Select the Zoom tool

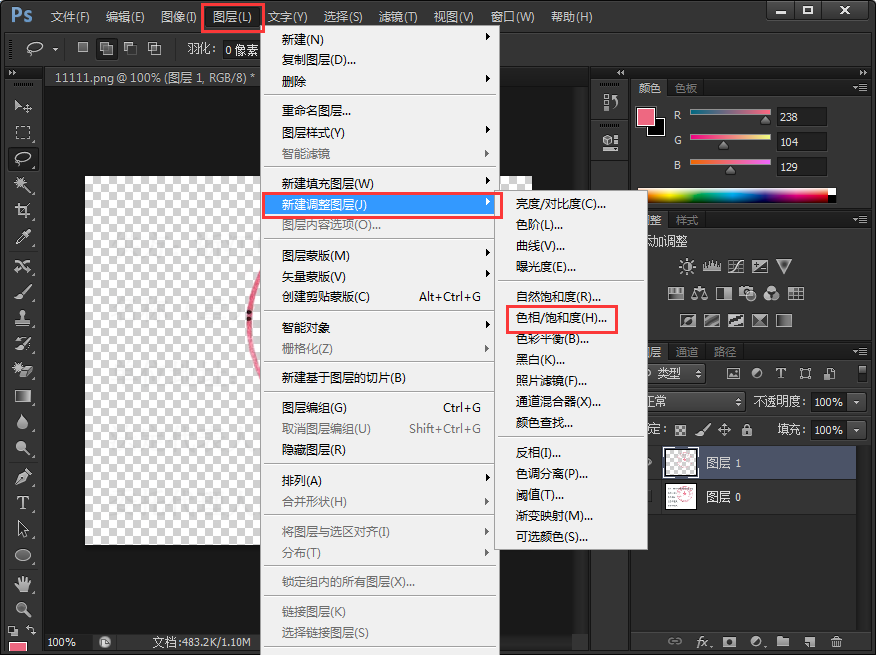click(23, 609)
